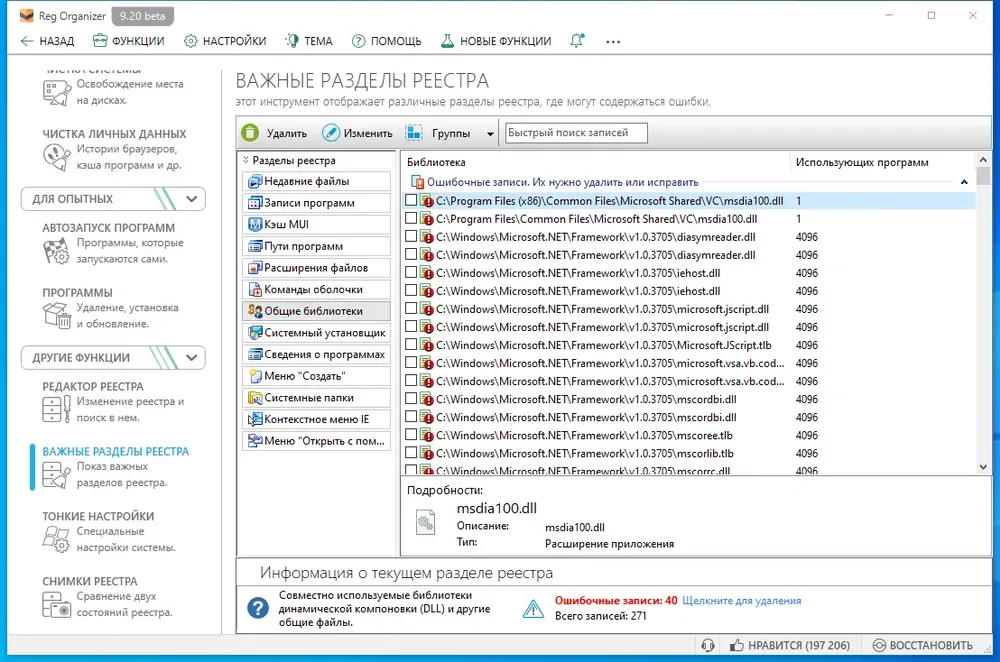
Task: Go back with НАЗАД
Action: click(x=47, y=41)
